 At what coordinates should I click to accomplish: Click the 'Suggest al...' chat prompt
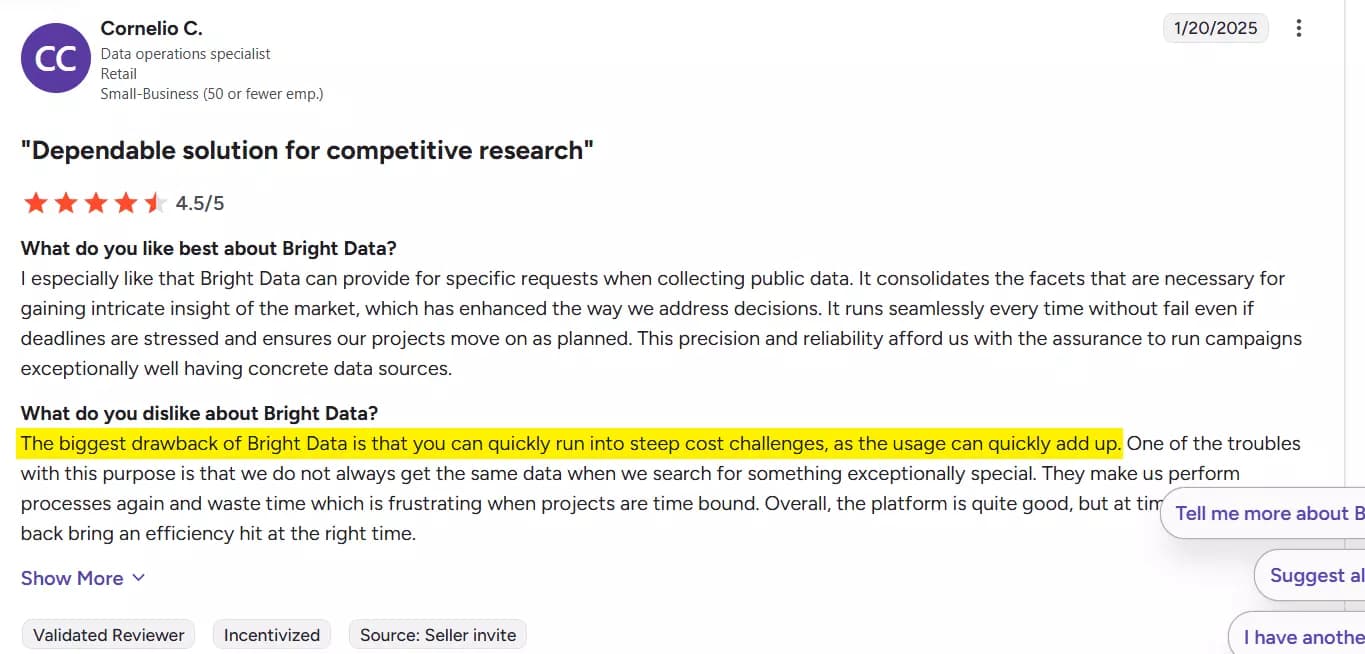pos(1317,575)
